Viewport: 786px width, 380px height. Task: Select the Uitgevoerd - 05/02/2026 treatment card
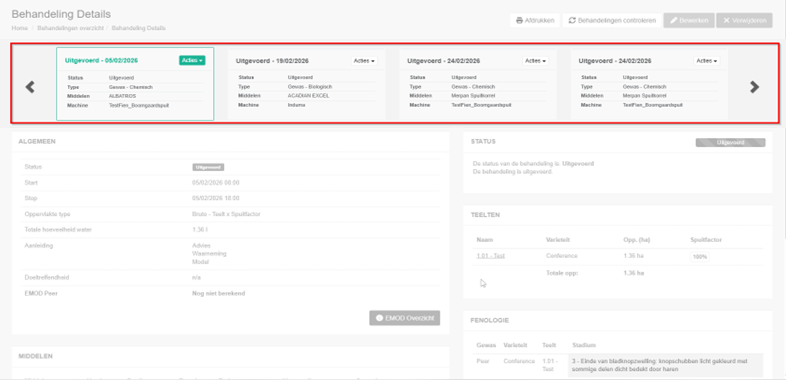(135, 84)
